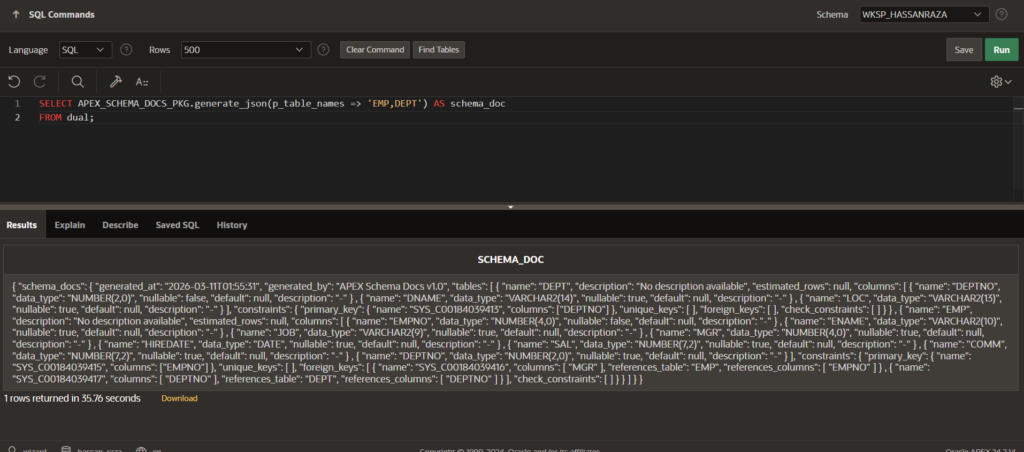Expand the Rows 500 dropdown
Screen dimensions: 1024x452
point(246,49)
